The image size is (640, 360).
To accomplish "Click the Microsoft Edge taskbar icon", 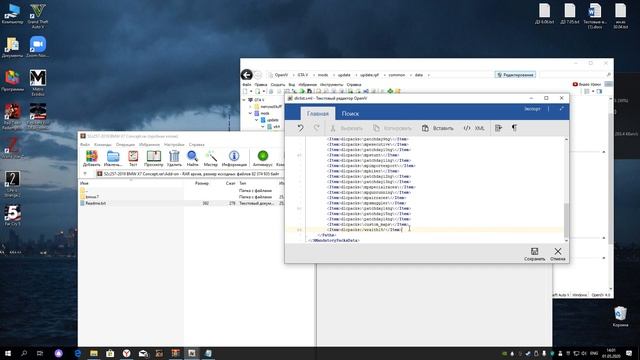I will coord(78,353).
